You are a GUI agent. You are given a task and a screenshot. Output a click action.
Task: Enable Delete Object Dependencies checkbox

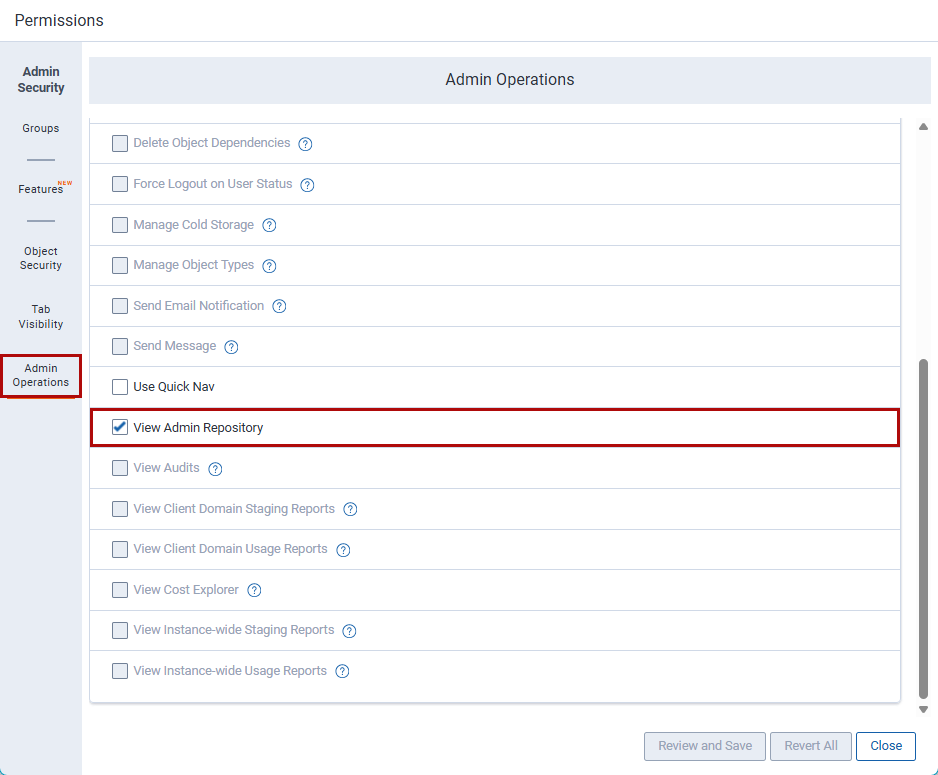pyautogui.click(x=120, y=144)
